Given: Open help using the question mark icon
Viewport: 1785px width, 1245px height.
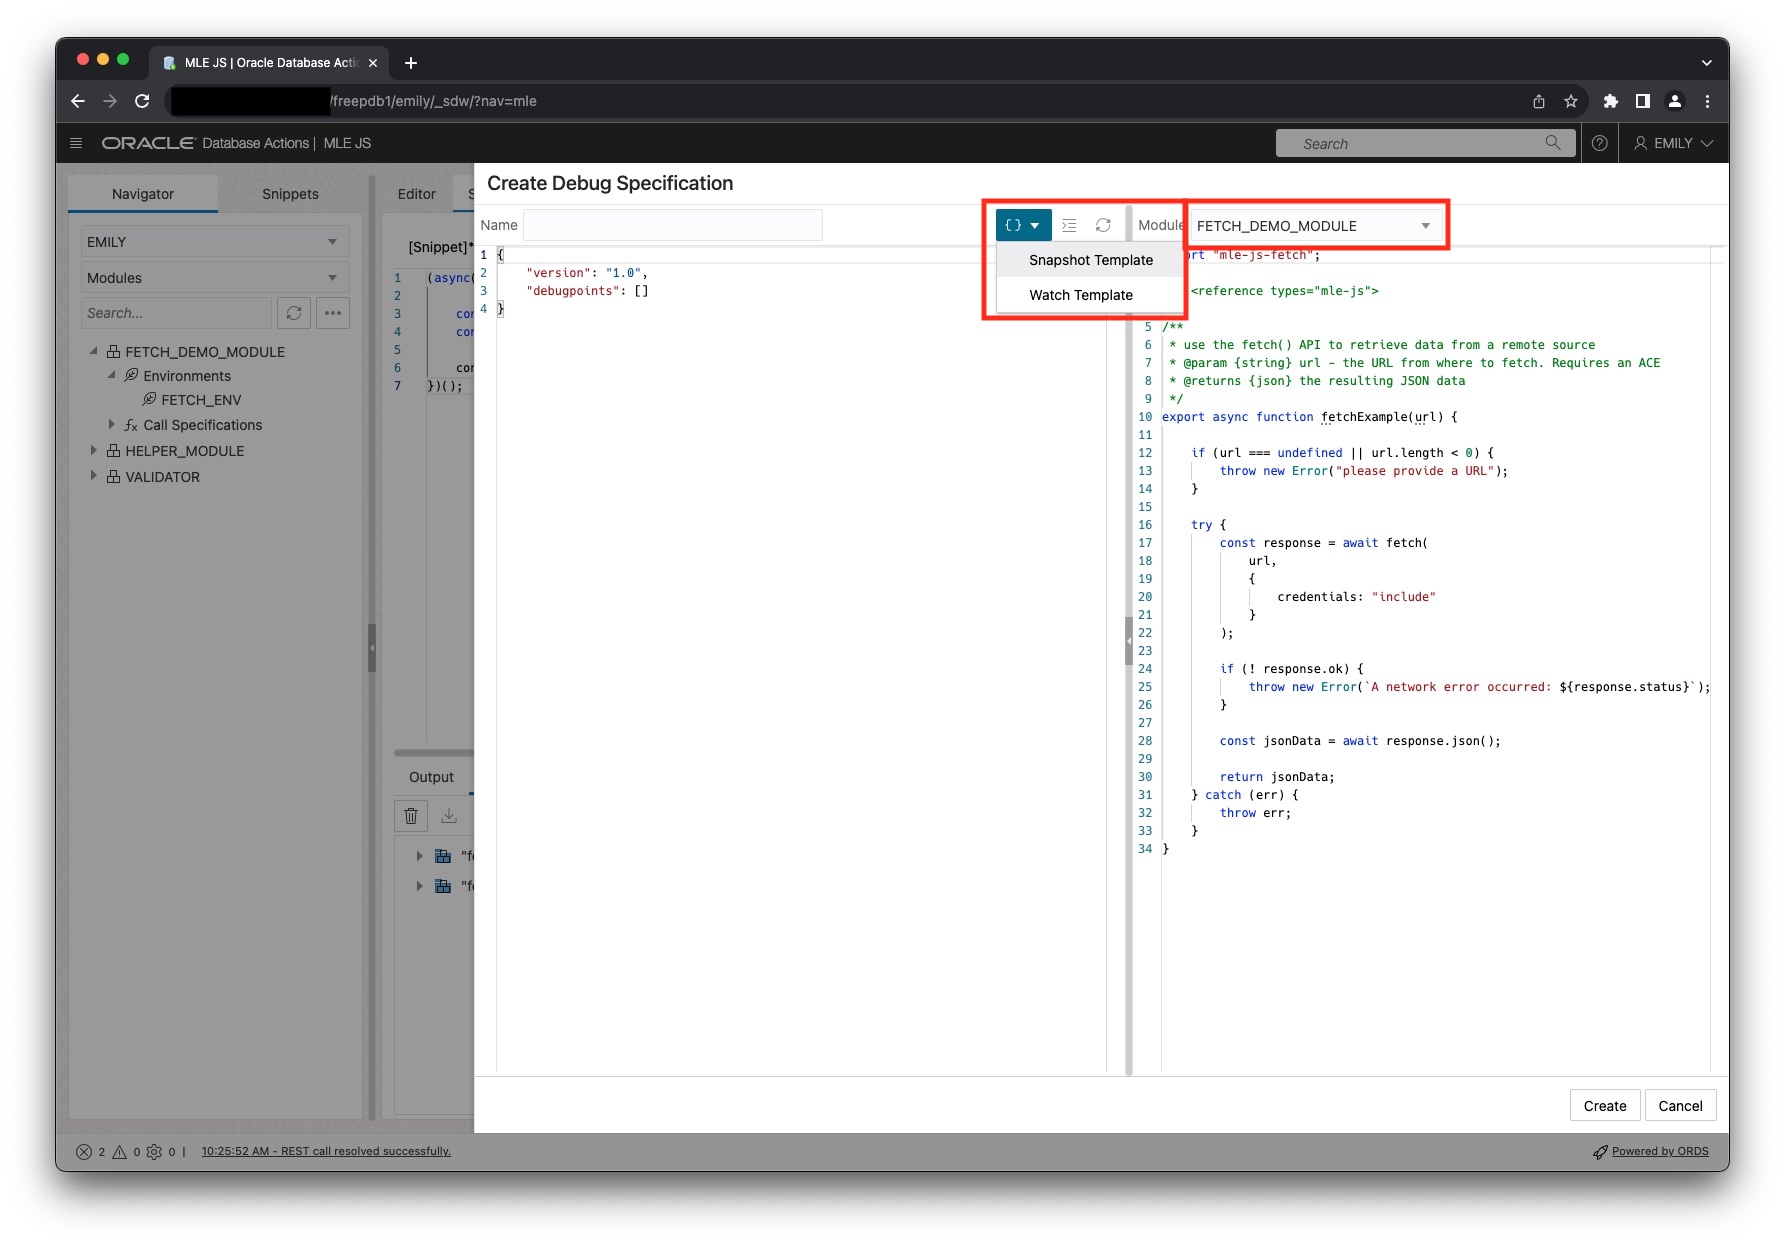Looking at the screenshot, I should [x=1599, y=143].
